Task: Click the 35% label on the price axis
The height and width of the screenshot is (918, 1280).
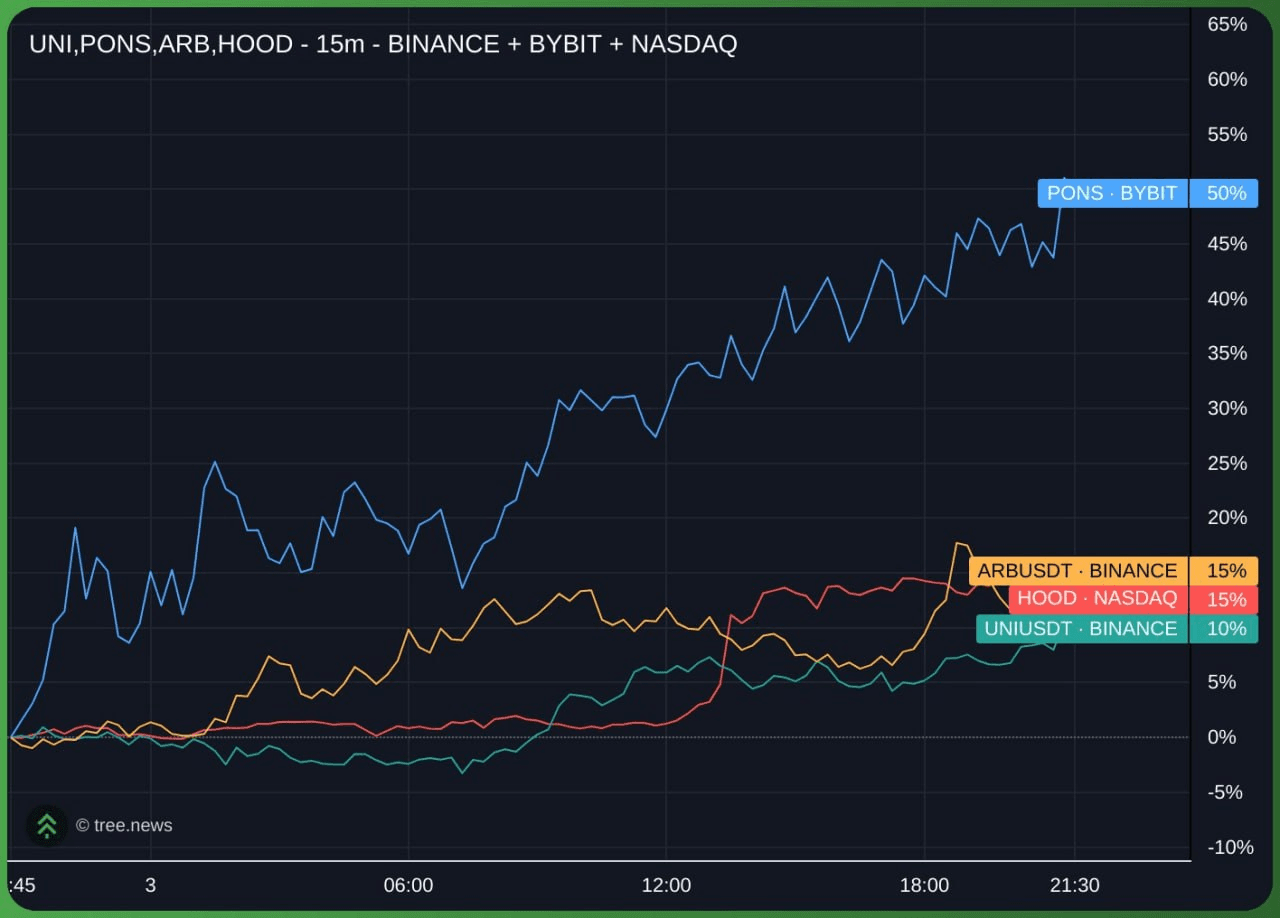Action: tap(1227, 353)
